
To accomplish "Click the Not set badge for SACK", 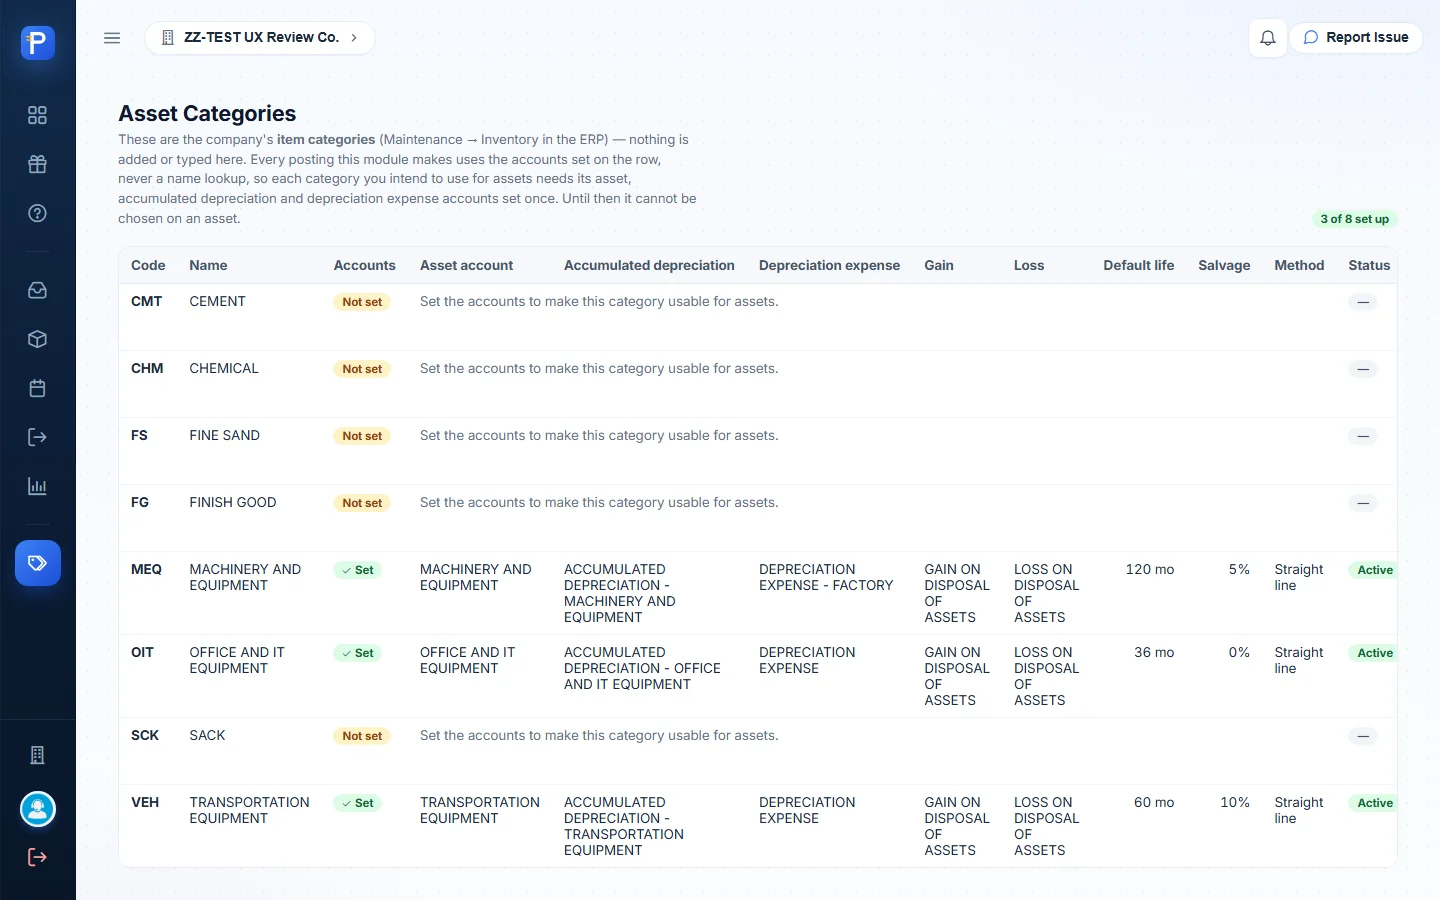I will pos(362,736).
